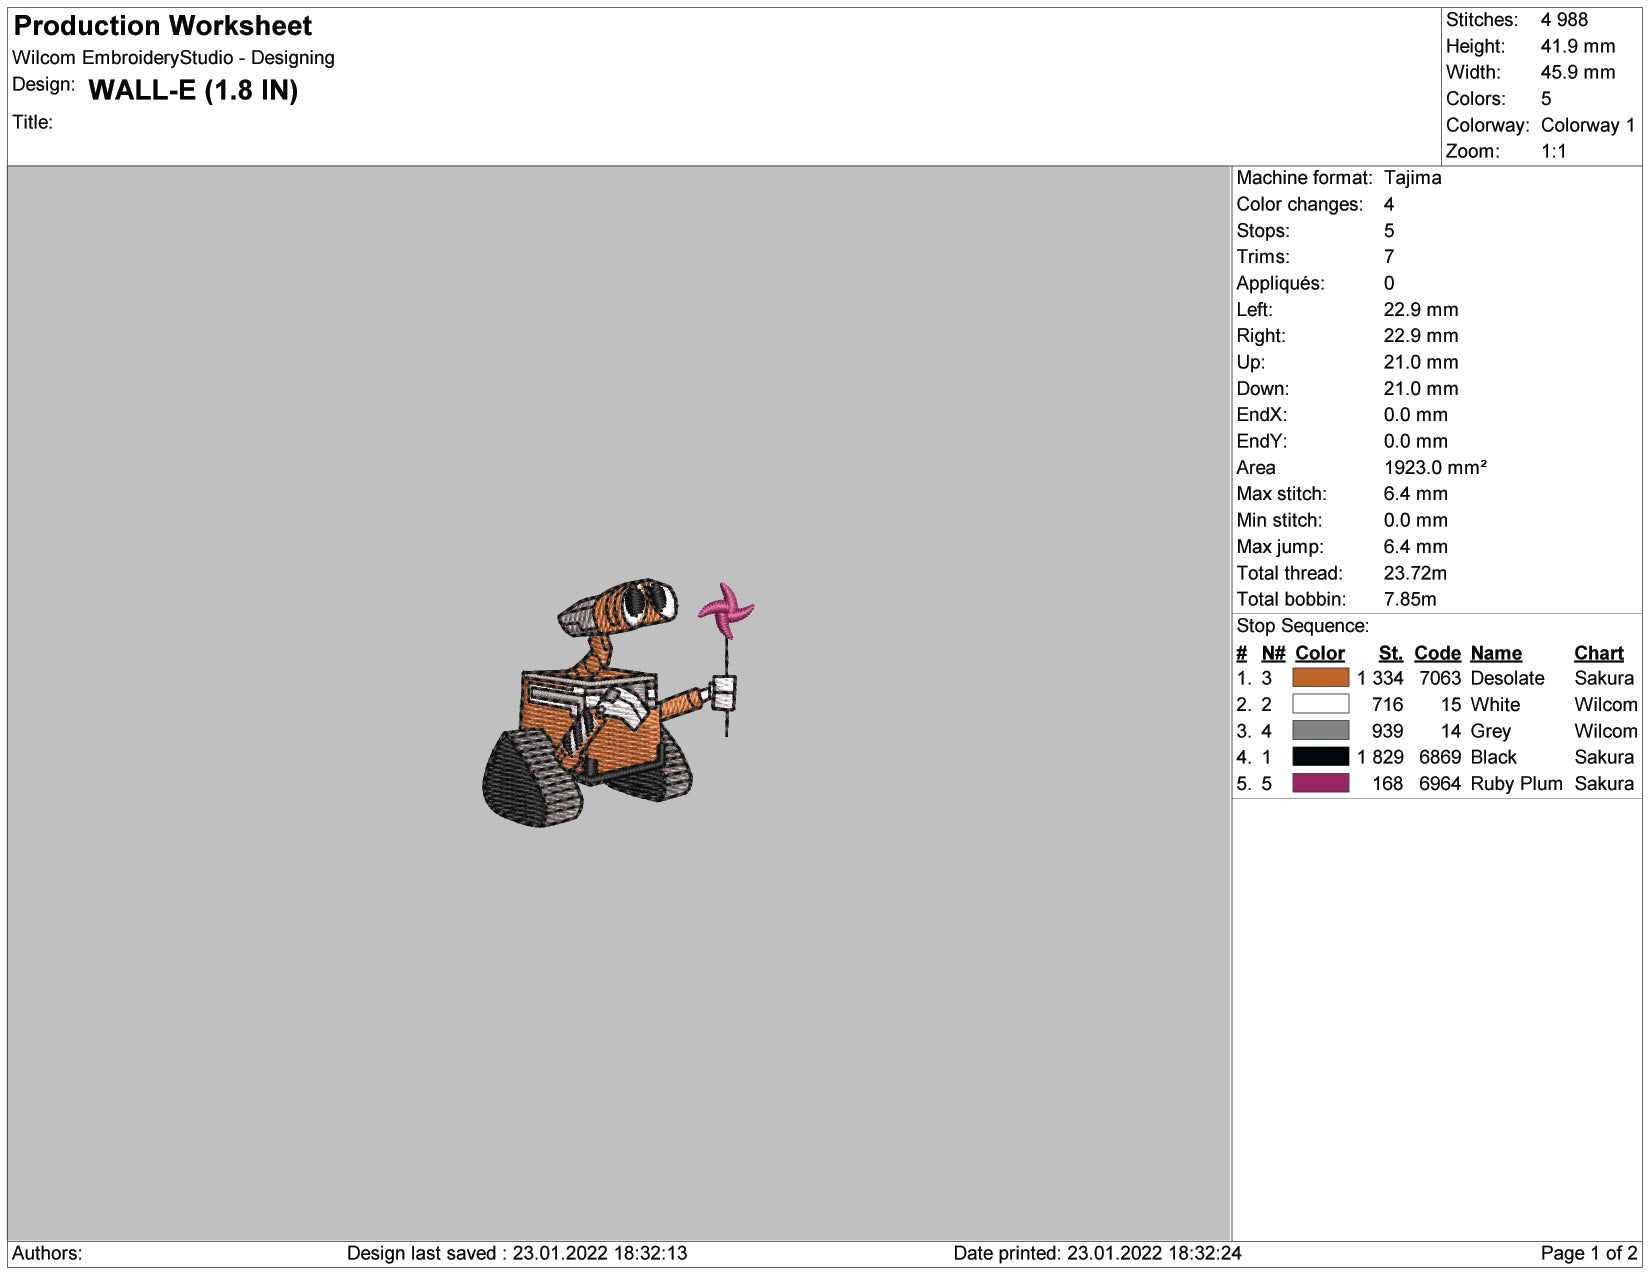Pick the Grey thread color swatch
Screen dimensions: 1650x1275
pyautogui.click(x=1320, y=731)
